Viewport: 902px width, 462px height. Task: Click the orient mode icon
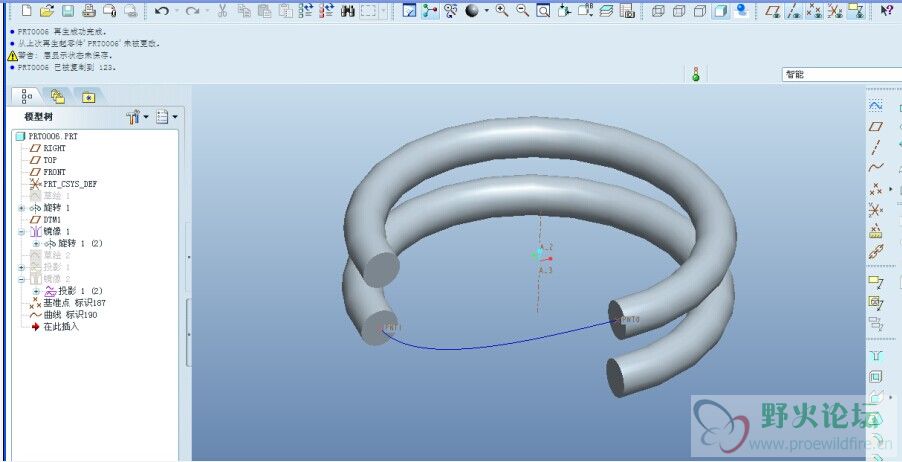[450, 11]
